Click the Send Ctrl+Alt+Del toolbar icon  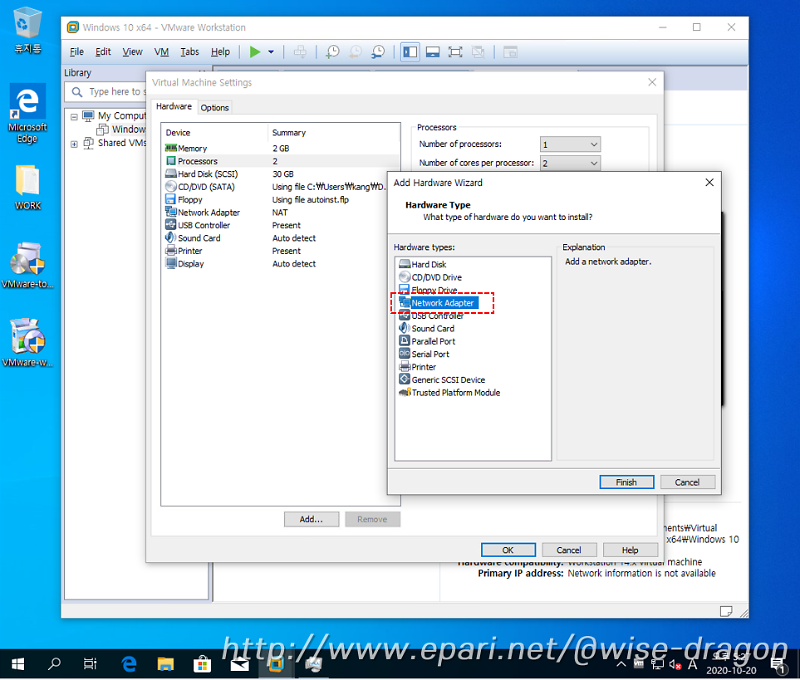coord(300,52)
